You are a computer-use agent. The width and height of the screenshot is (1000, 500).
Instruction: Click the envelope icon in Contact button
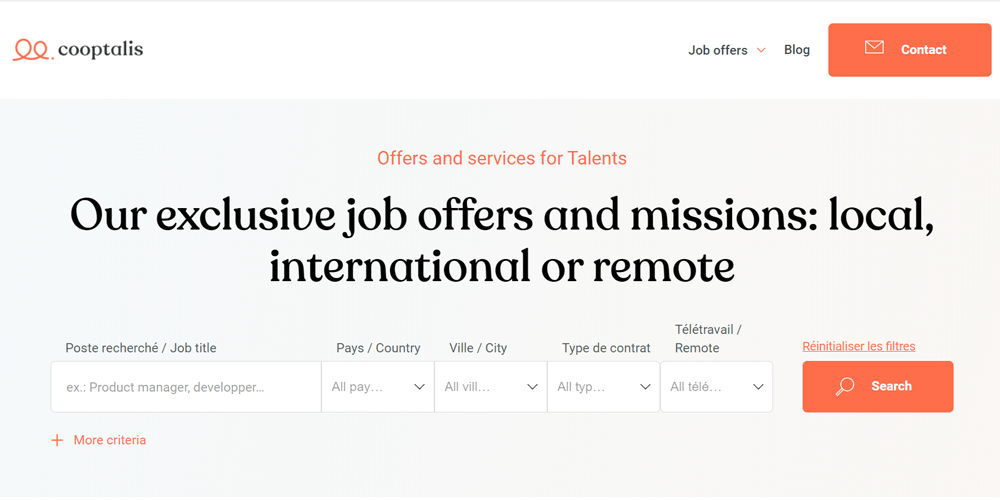(x=874, y=47)
